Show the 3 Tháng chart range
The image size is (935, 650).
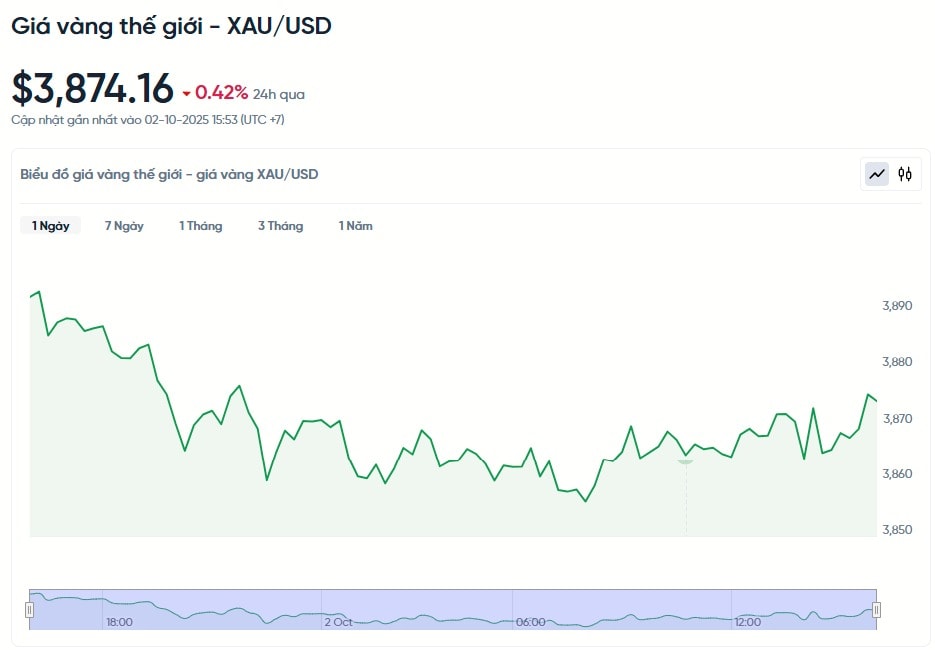280,226
